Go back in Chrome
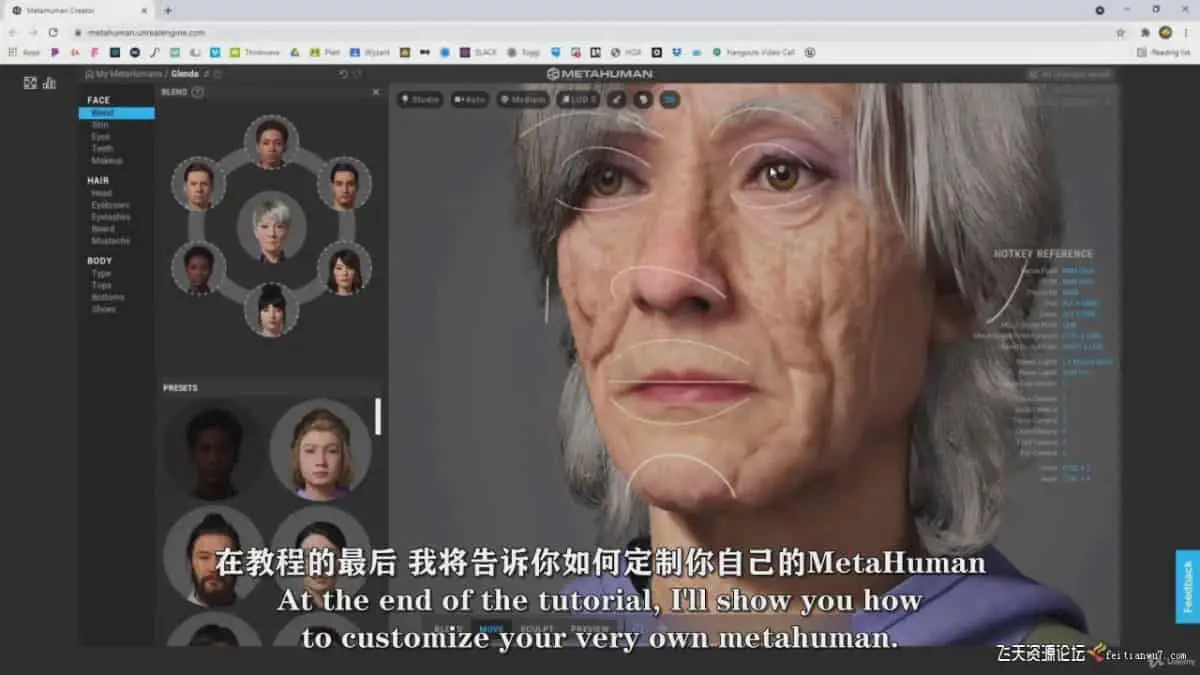The height and width of the screenshot is (675, 1200). pos(12,32)
